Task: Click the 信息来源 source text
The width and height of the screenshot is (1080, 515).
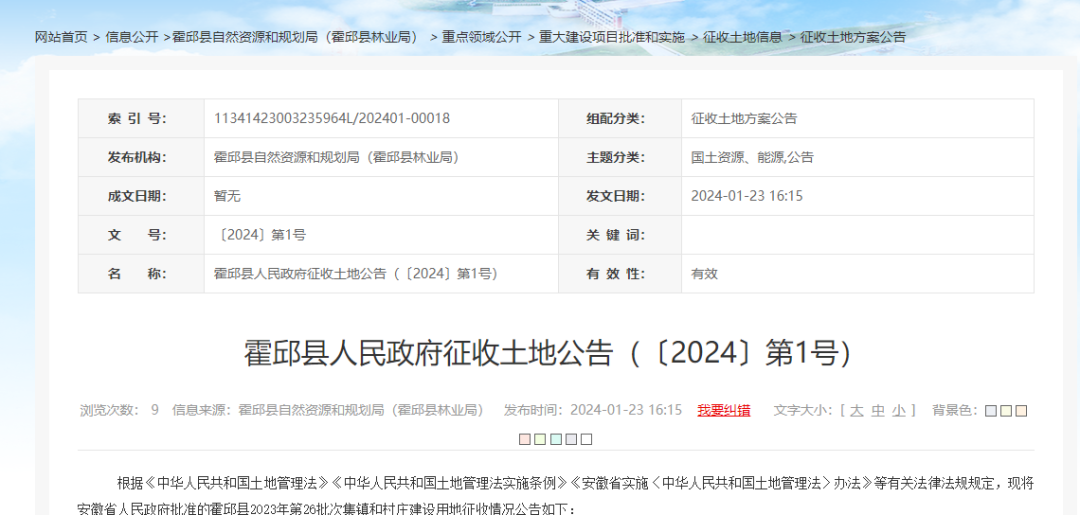Action: pyautogui.click(x=328, y=410)
